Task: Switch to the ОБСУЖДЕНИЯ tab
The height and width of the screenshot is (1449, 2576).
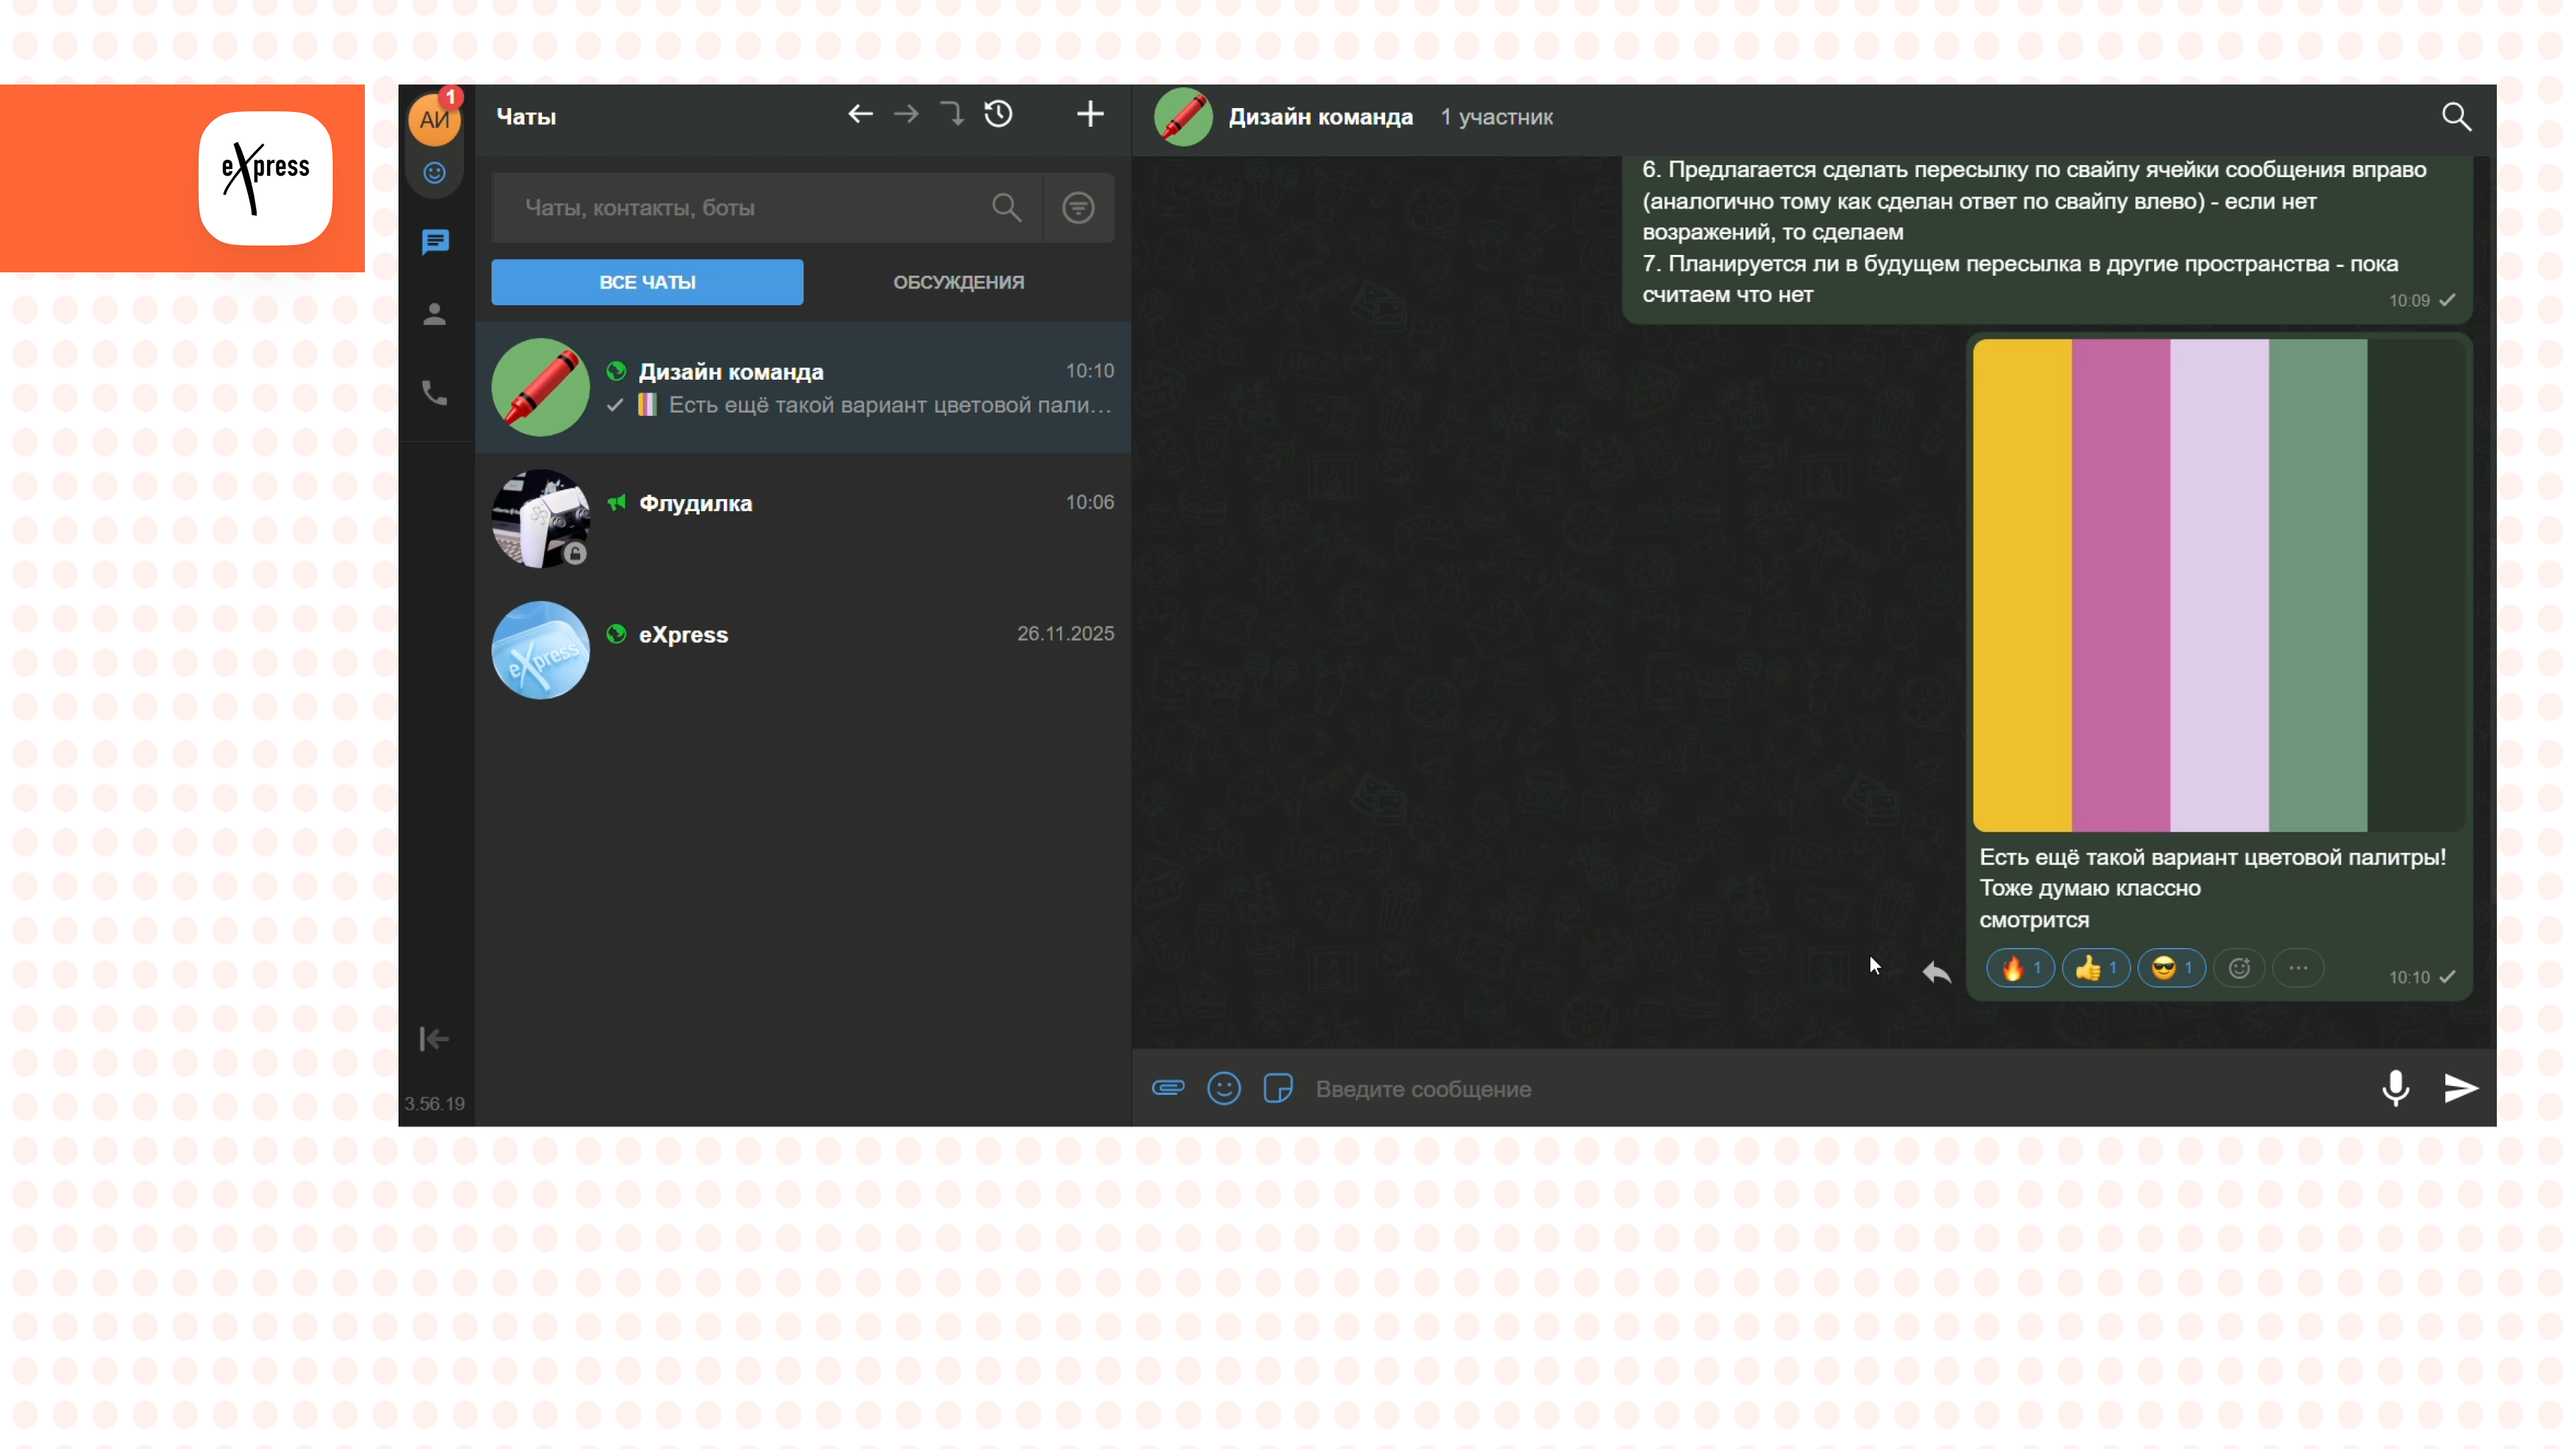Action: pyautogui.click(x=958, y=282)
